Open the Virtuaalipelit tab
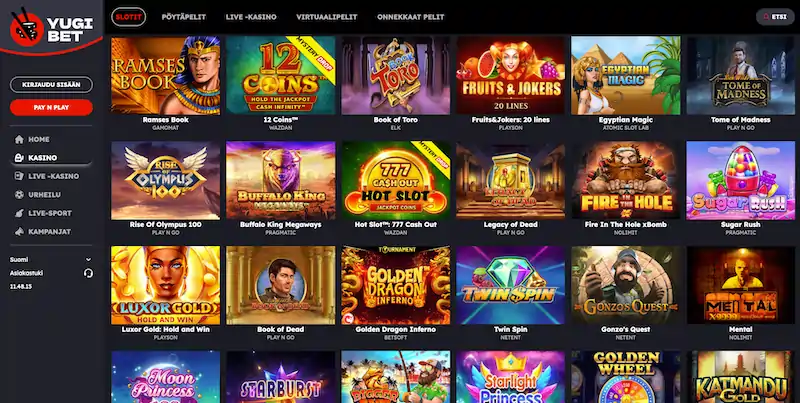Screen dimensions: 800x403 coord(327,17)
